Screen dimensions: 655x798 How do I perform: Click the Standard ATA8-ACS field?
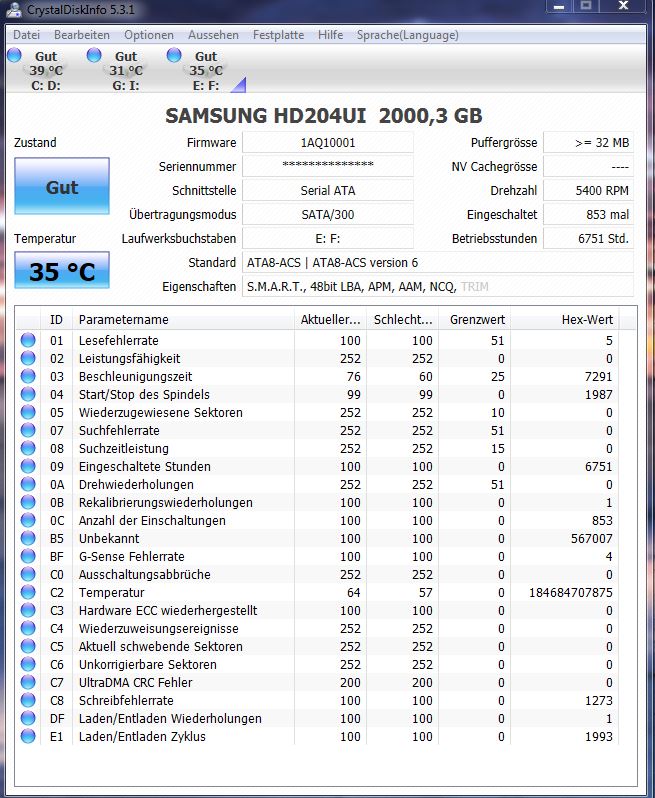438,263
